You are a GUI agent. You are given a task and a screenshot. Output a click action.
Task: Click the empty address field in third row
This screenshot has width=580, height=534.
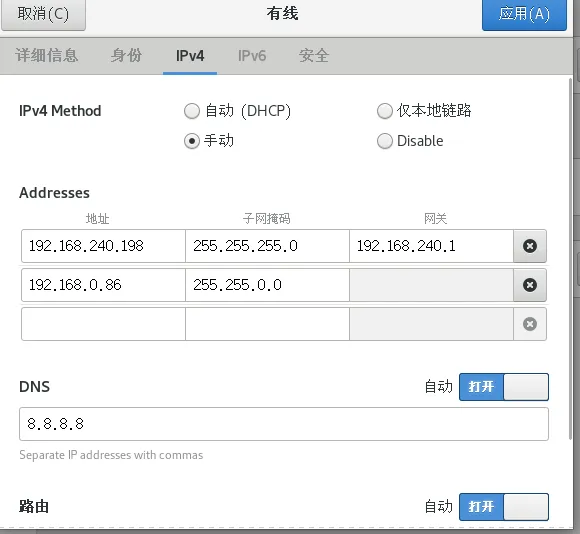(103, 324)
